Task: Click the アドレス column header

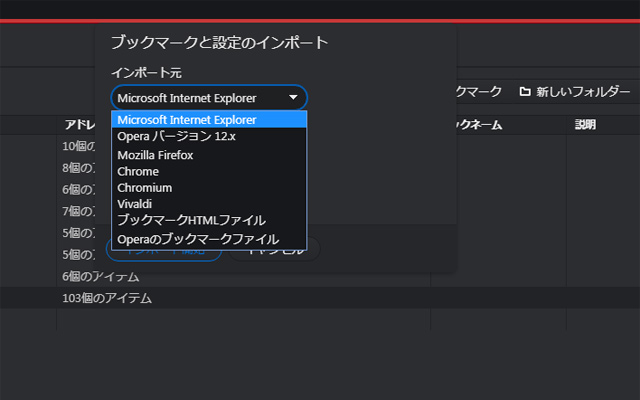Action: [x=80, y=124]
